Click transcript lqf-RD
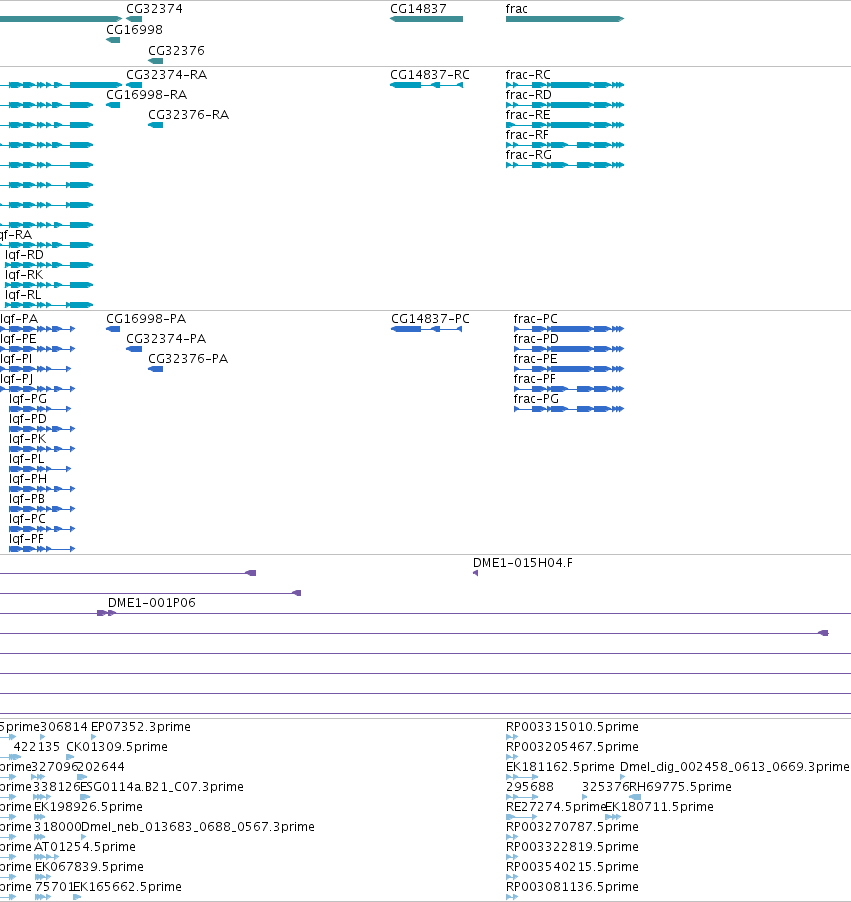 tap(24, 255)
